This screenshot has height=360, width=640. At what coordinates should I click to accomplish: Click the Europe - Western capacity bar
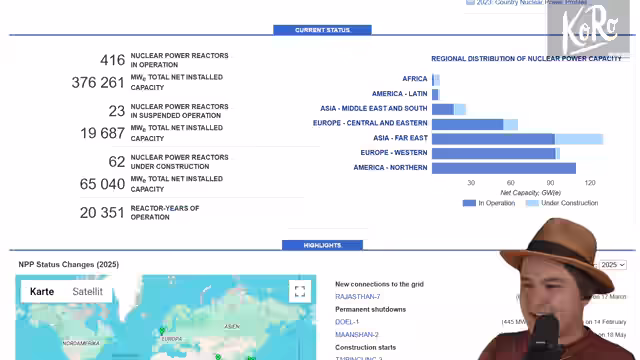tap(496, 153)
